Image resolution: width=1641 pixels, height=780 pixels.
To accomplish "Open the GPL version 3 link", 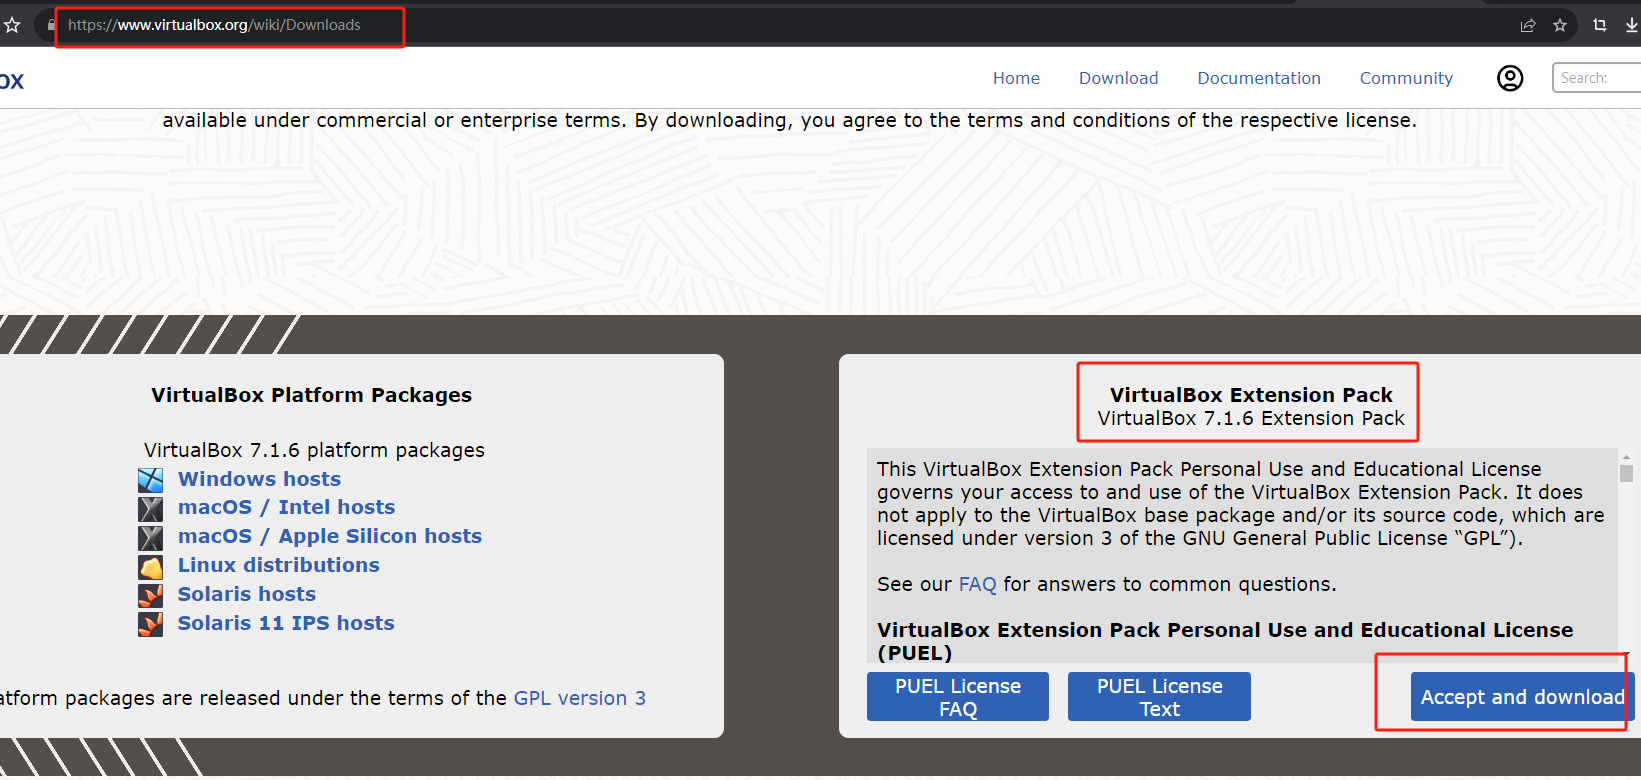I will coord(580,698).
